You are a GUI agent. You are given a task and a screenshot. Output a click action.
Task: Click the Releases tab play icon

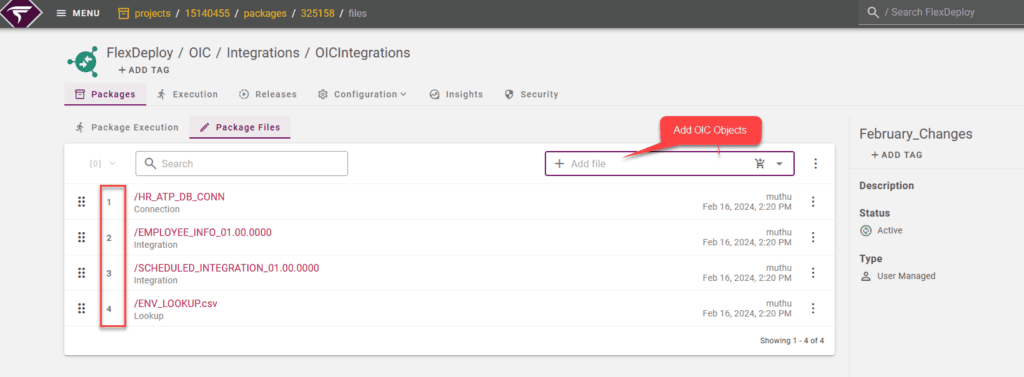[x=244, y=94]
